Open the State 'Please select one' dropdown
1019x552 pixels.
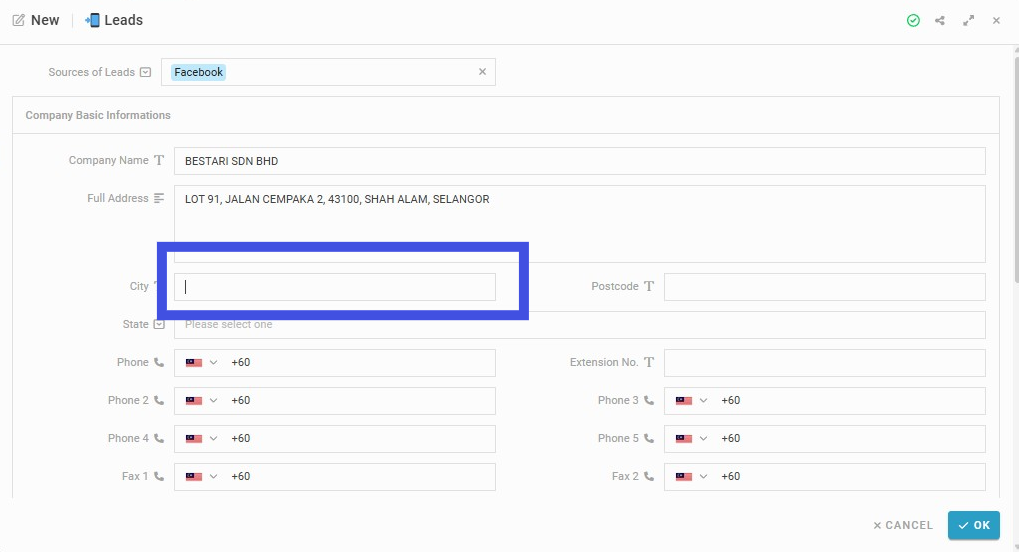[580, 324]
